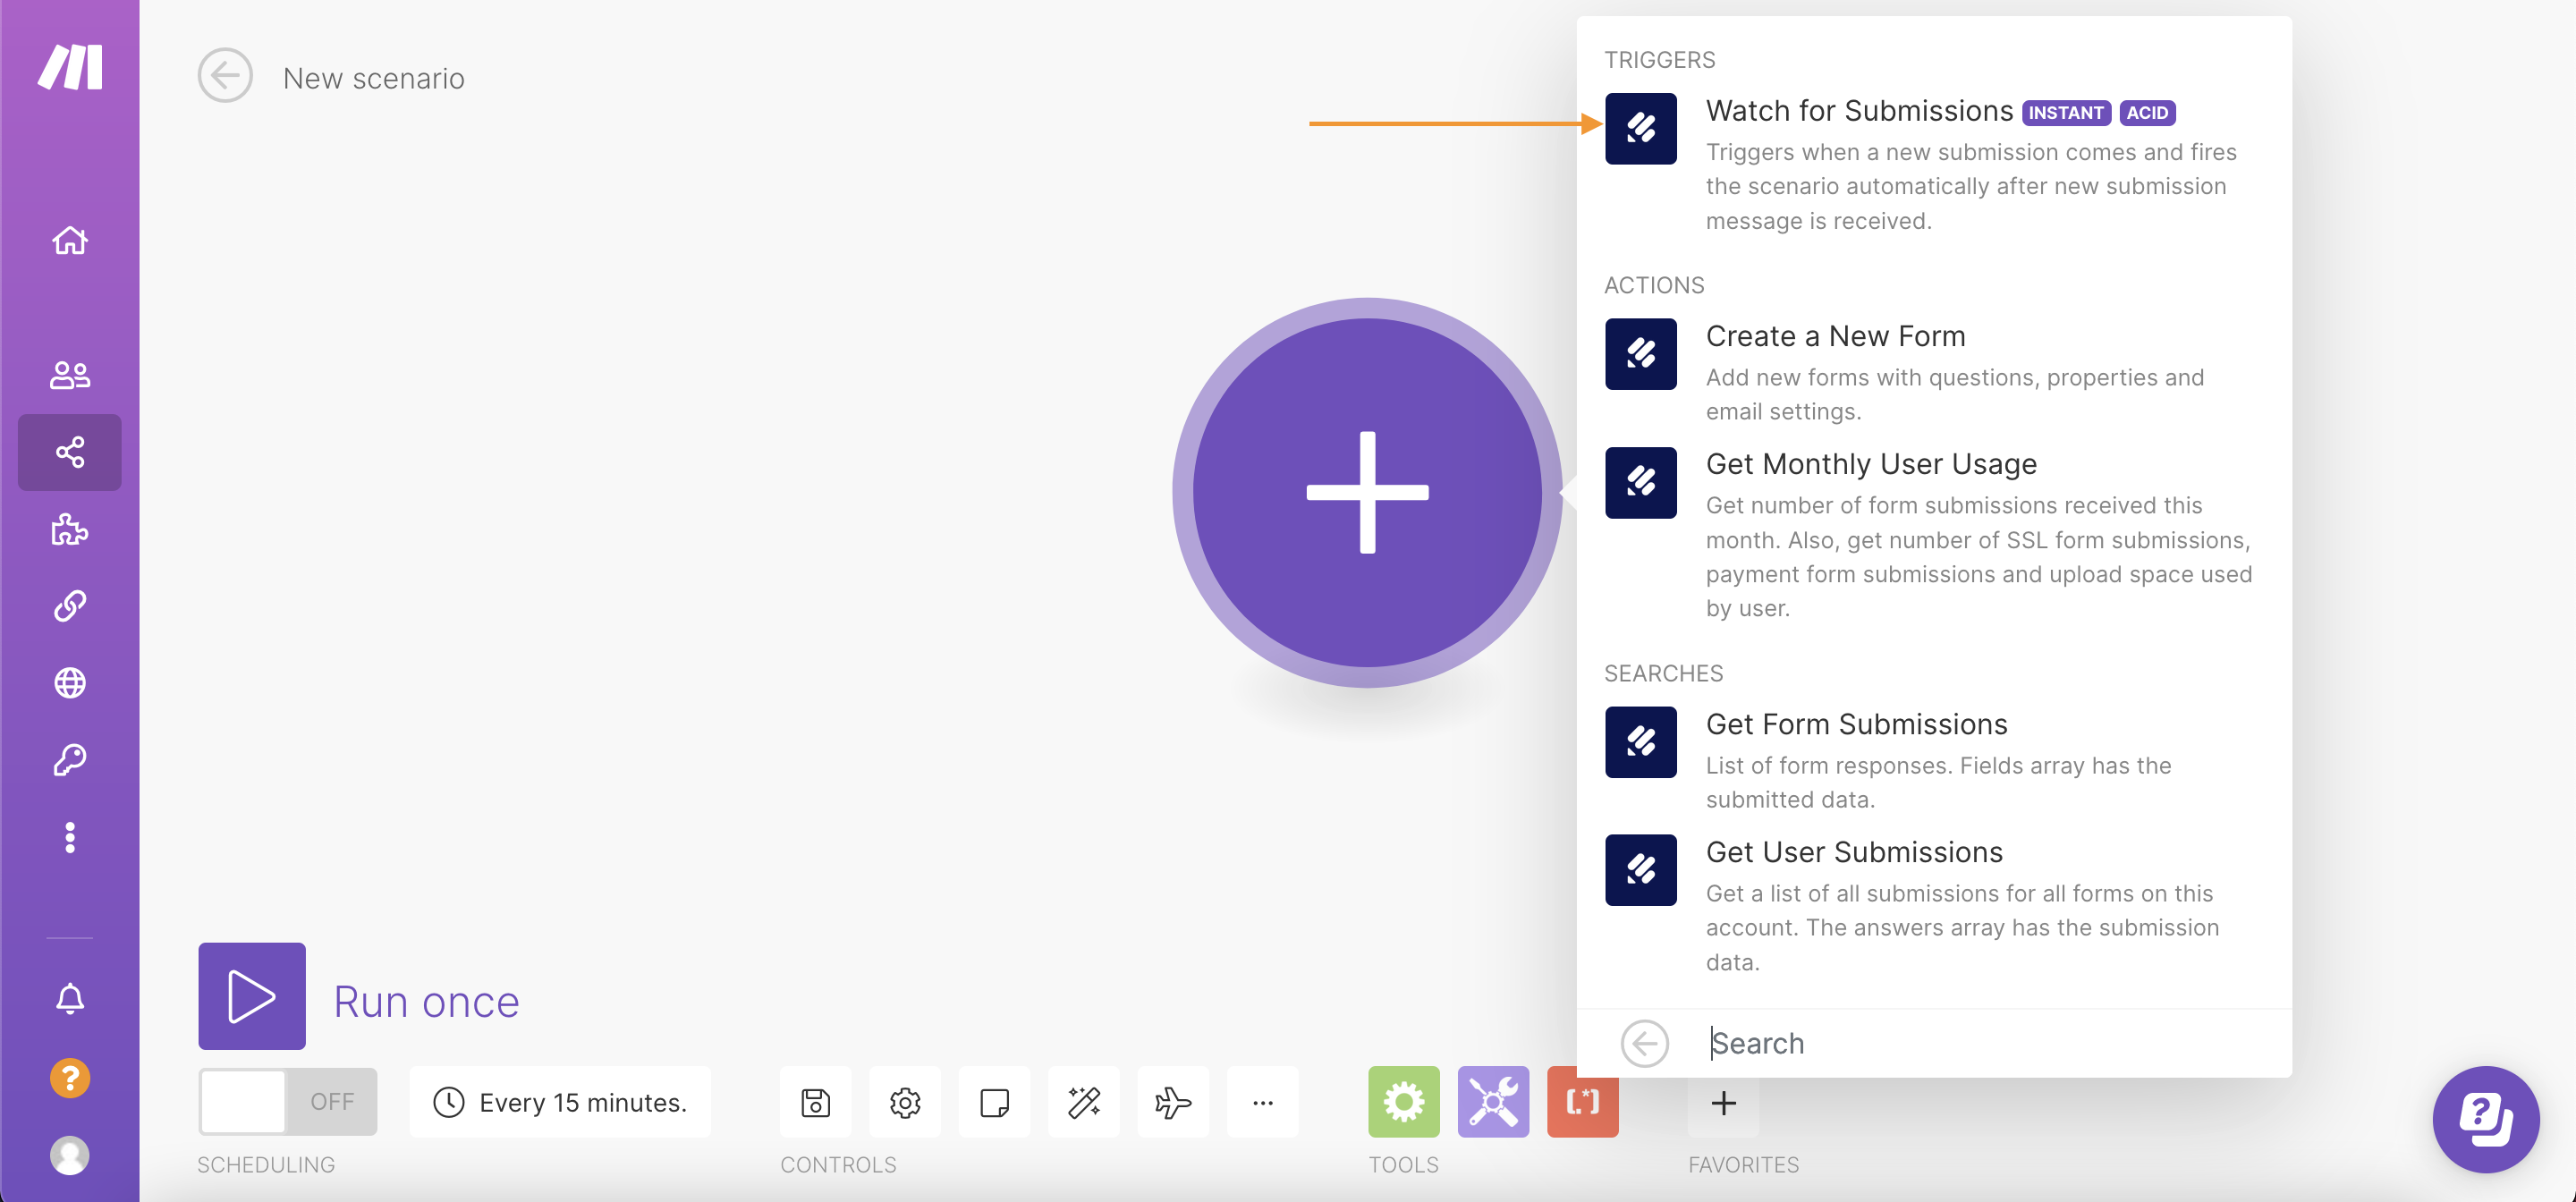Choose the Create a New Form action
Screen dimensions: 2576x1202
pyautogui.click(x=1834, y=337)
